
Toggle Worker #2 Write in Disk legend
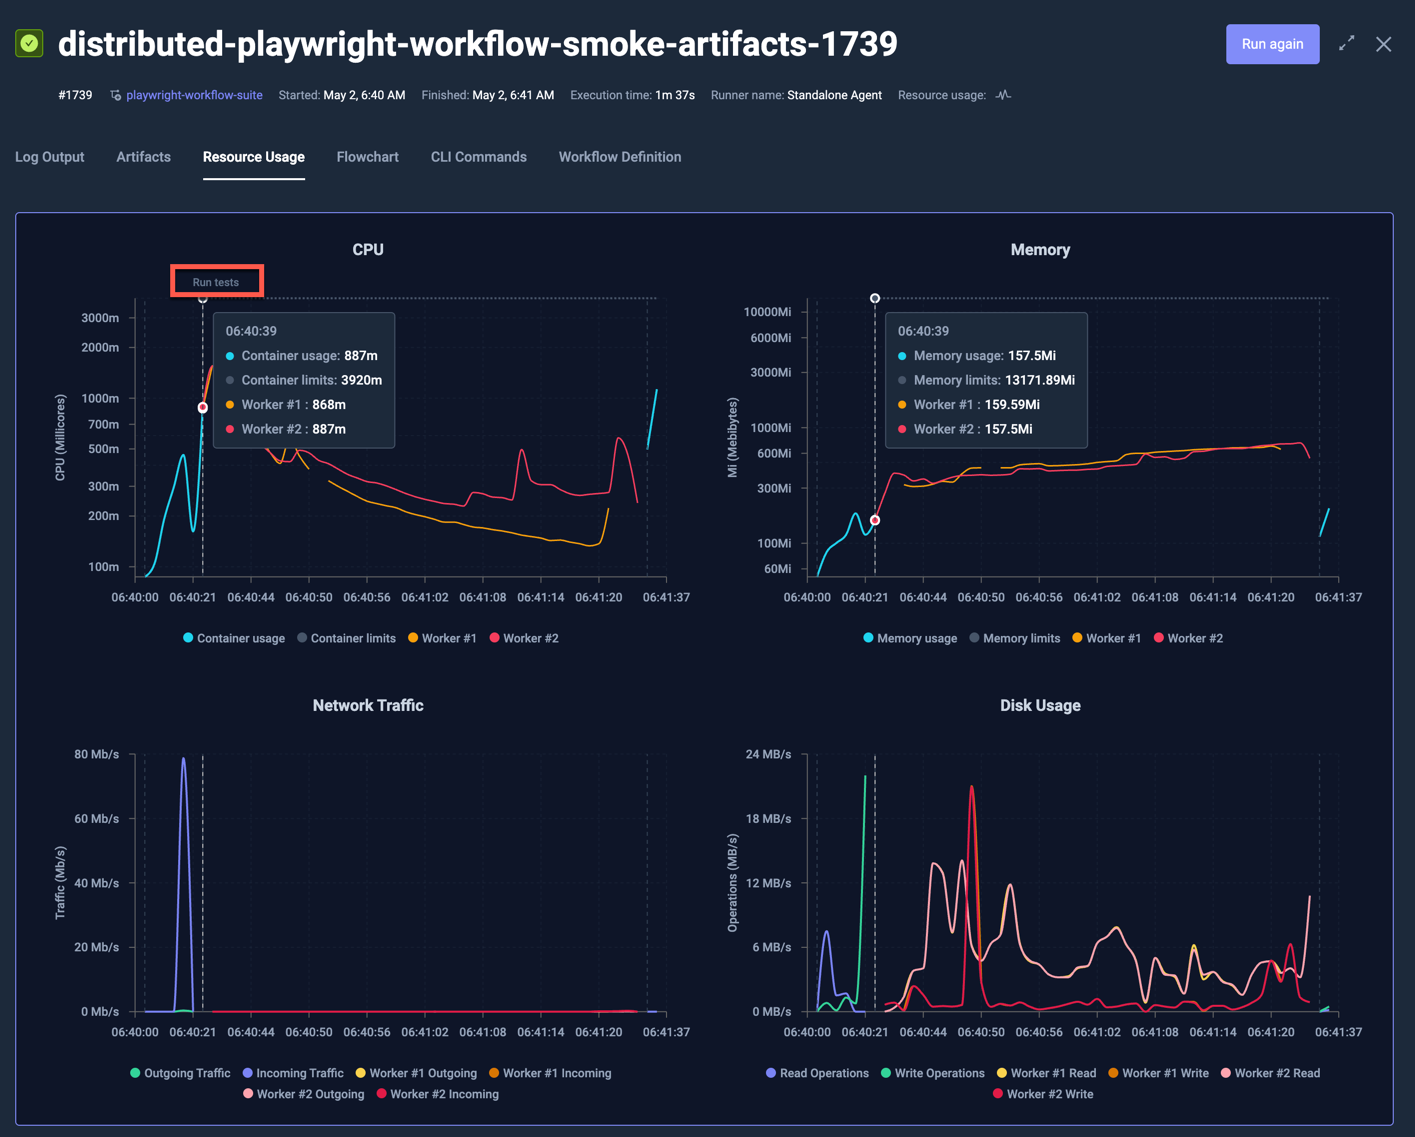click(1042, 1094)
